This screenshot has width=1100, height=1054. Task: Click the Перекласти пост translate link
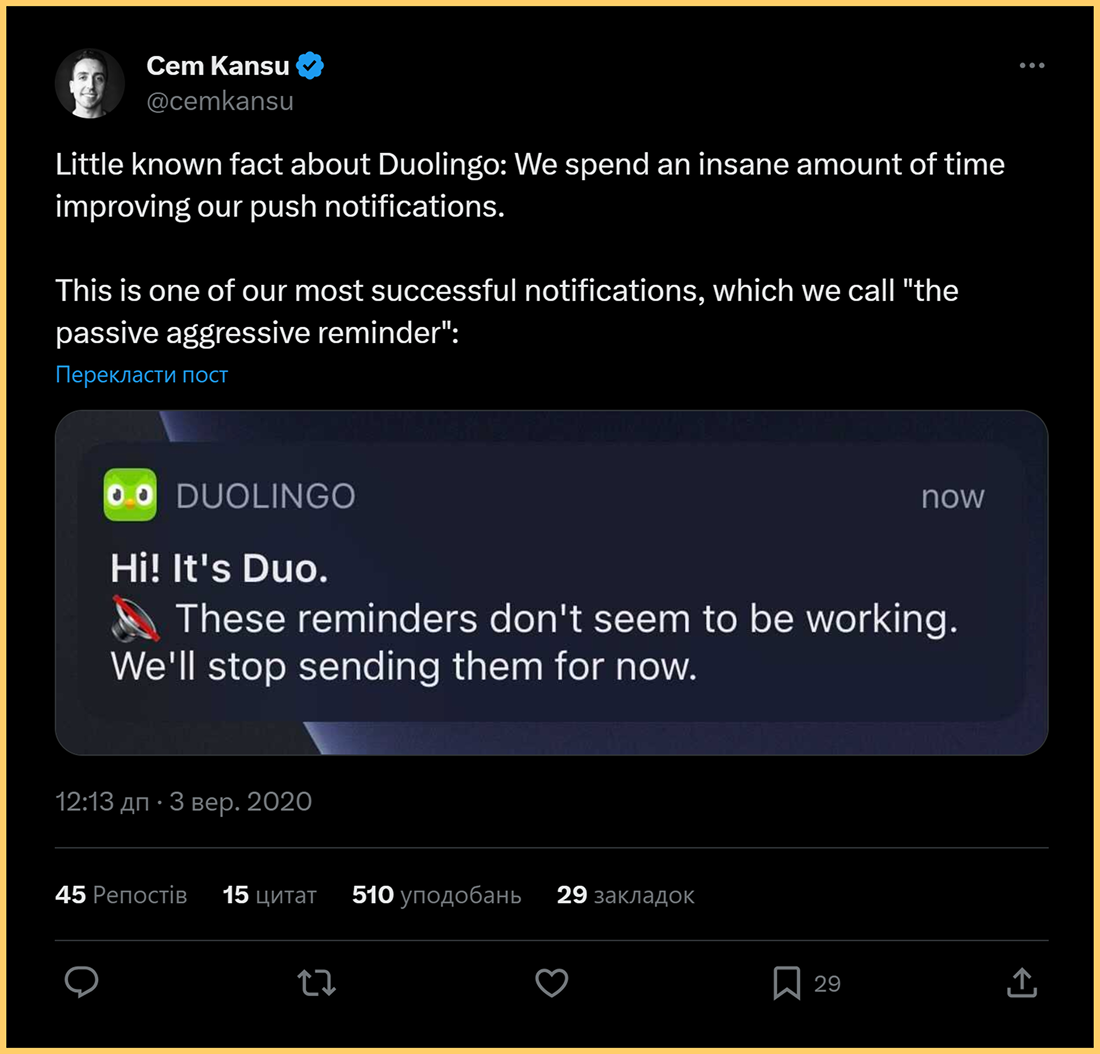click(142, 375)
